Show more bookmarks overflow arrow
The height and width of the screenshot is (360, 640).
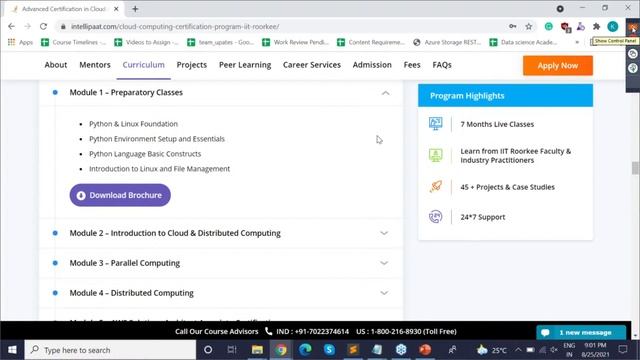tap(577, 42)
